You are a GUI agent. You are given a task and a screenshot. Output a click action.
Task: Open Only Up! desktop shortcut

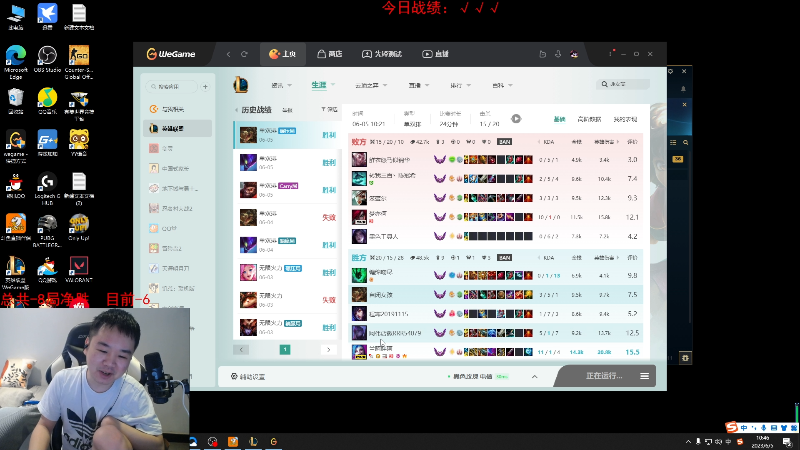click(79, 228)
